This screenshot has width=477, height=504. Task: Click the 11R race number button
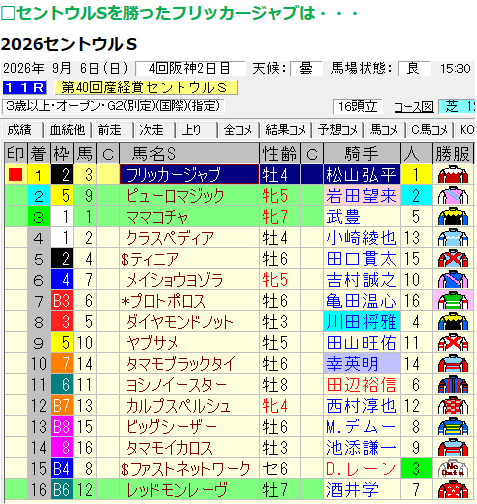pos(24,88)
